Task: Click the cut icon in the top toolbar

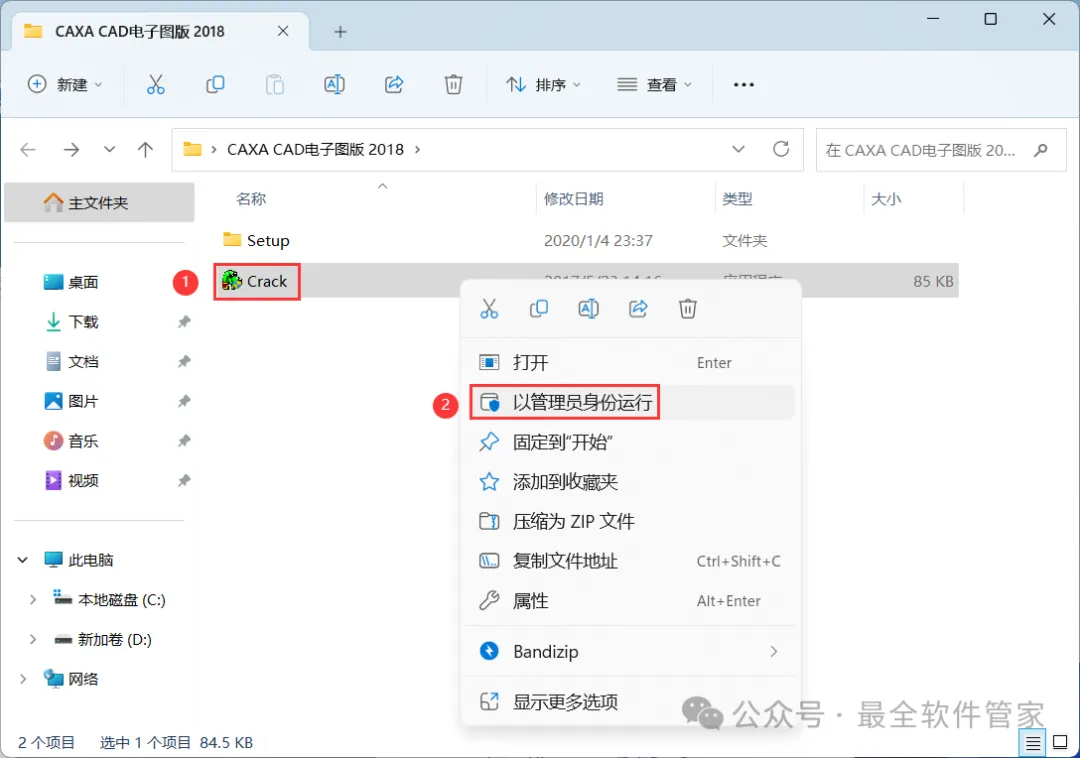Action: tap(156, 85)
